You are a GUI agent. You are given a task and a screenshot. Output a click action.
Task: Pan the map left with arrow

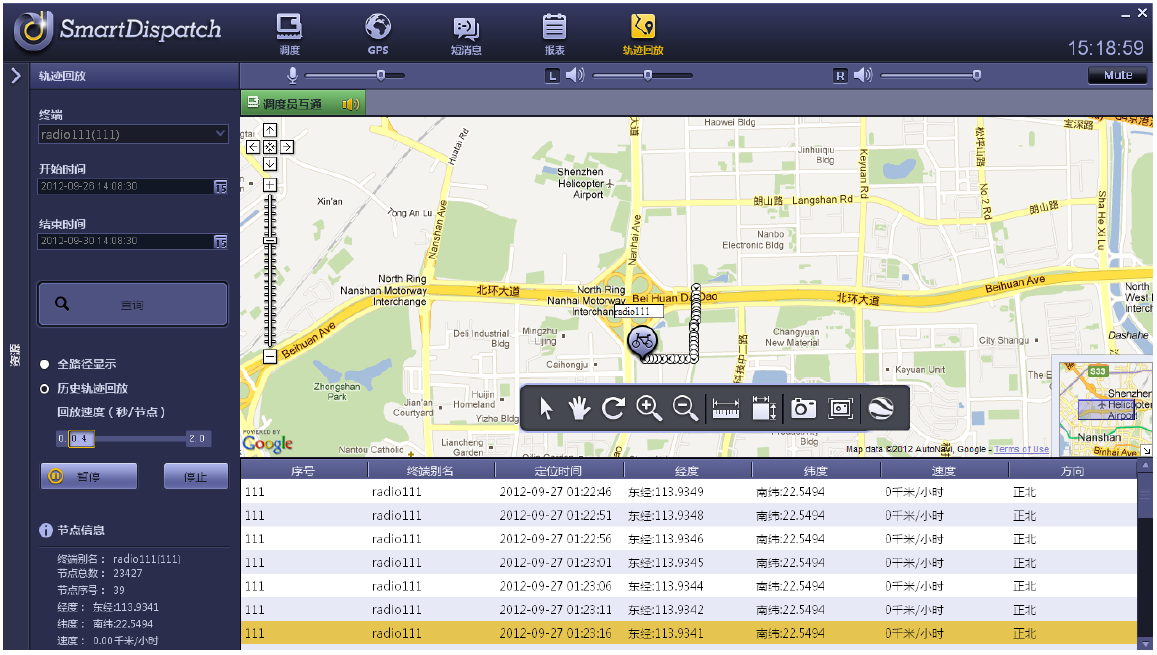pyautogui.click(x=253, y=147)
